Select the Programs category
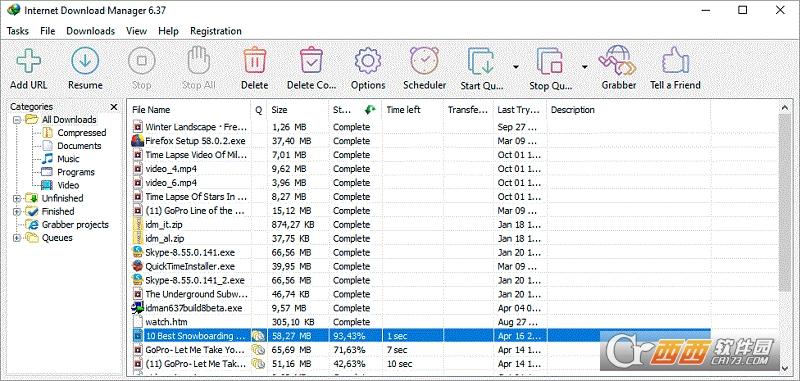The image size is (800, 381). [76, 172]
